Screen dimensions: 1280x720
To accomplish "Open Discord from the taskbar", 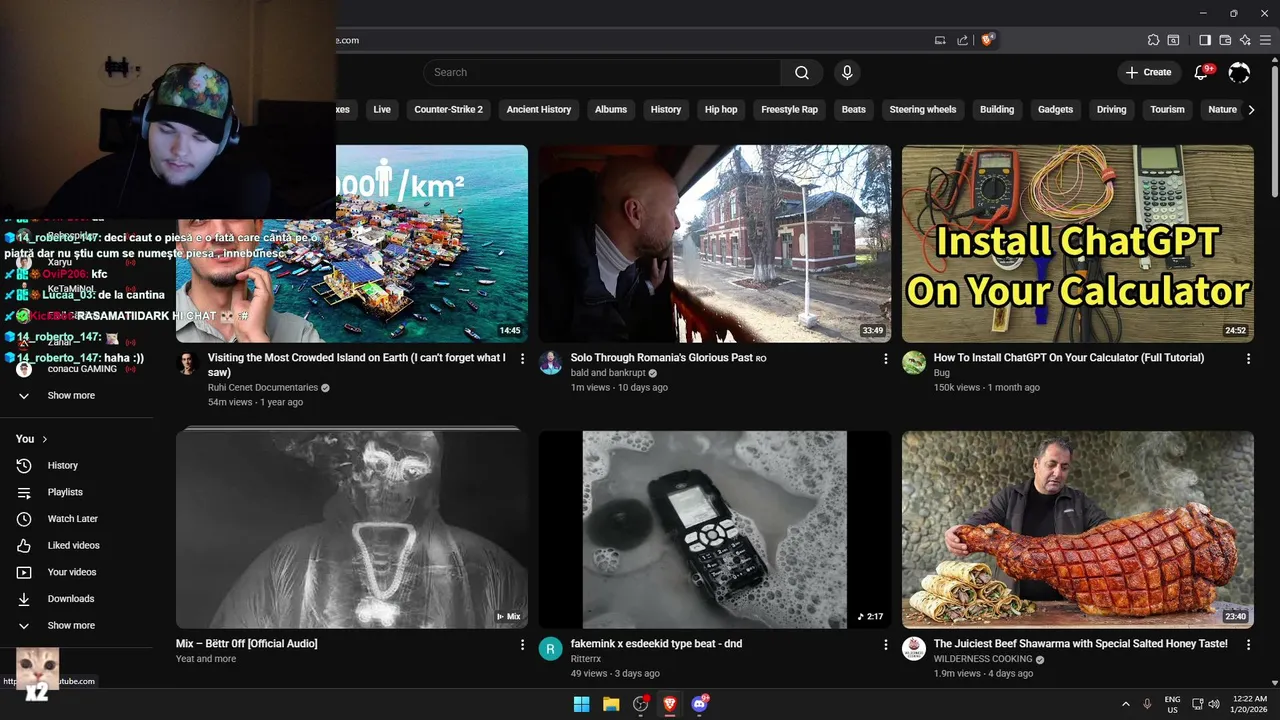I will tap(699, 704).
